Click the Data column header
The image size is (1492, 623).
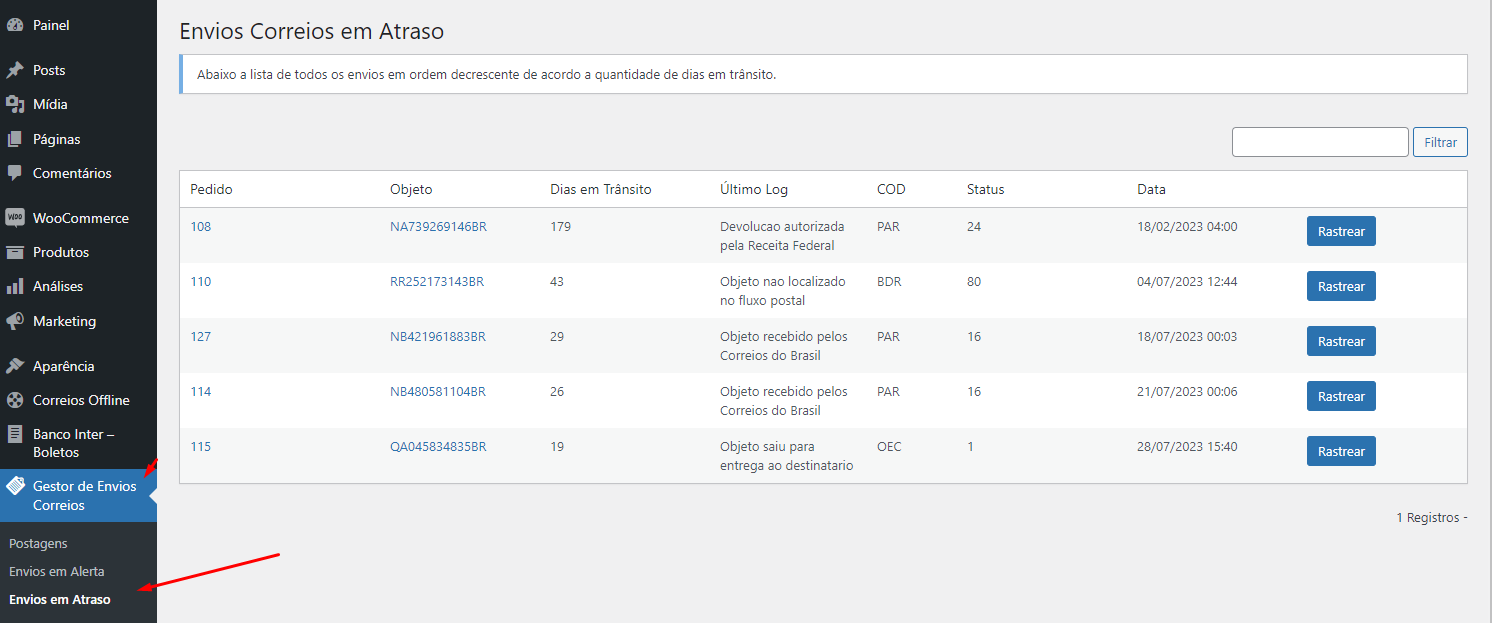[x=1151, y=189]
